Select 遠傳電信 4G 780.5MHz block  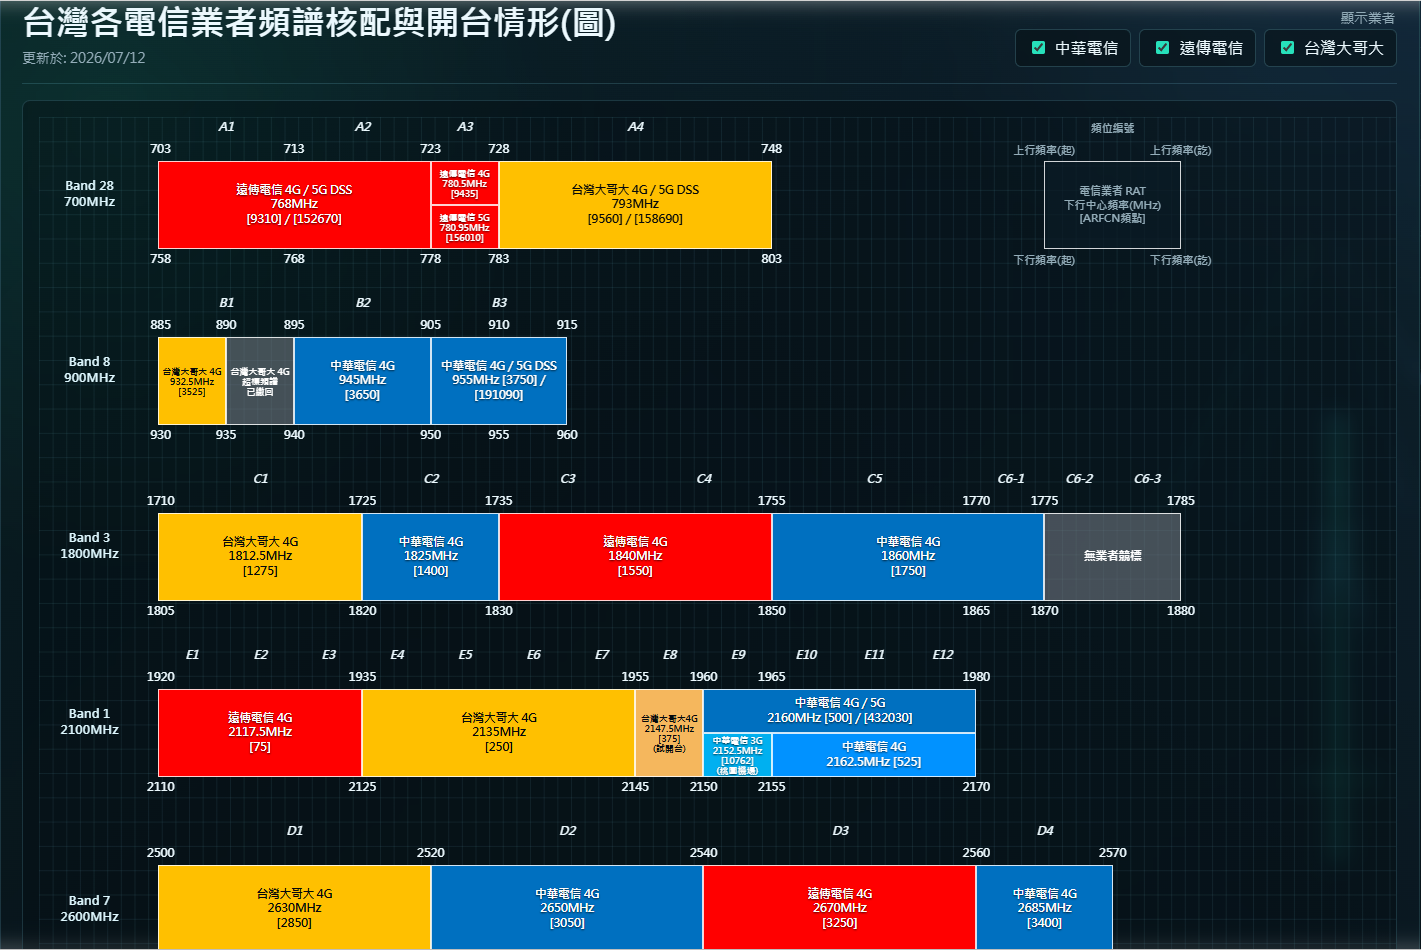pyautogui.click(x=465, y=183)
